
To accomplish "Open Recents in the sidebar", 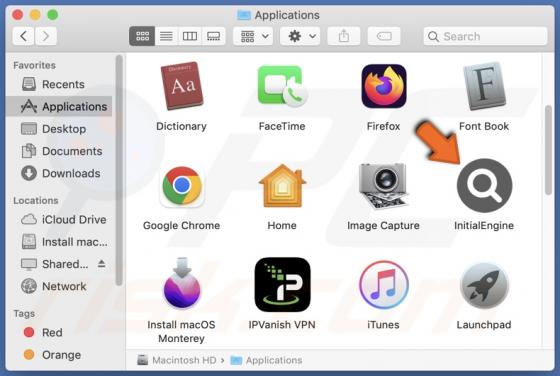I will [x=59, y=84].
